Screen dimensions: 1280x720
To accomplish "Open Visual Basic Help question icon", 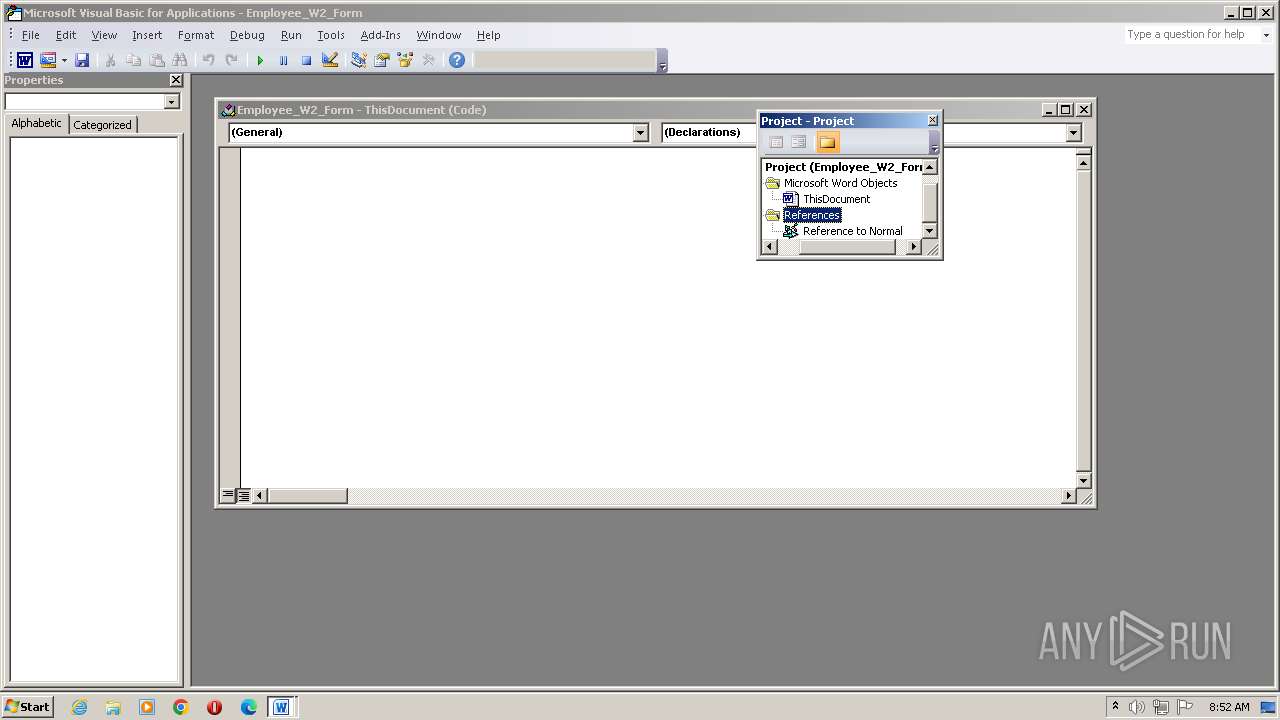I will click(x=457, y=60).
